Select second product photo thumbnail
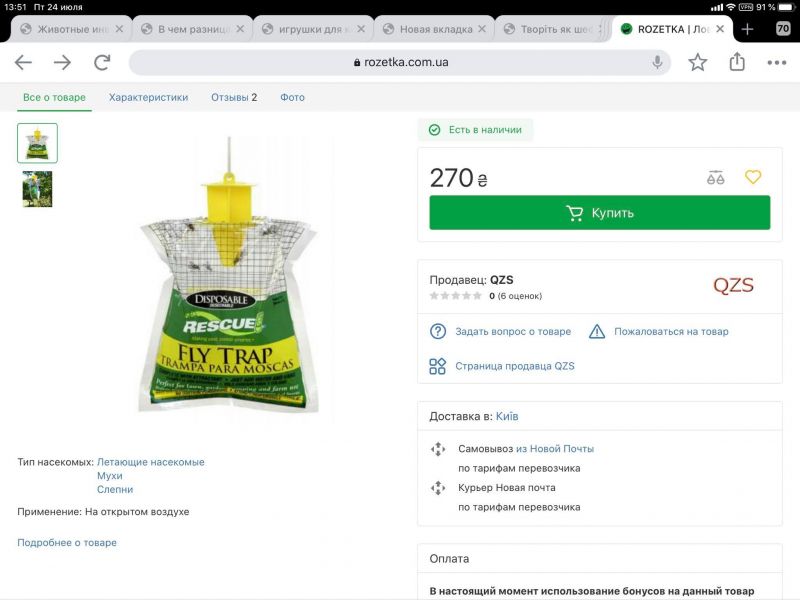 37,189
